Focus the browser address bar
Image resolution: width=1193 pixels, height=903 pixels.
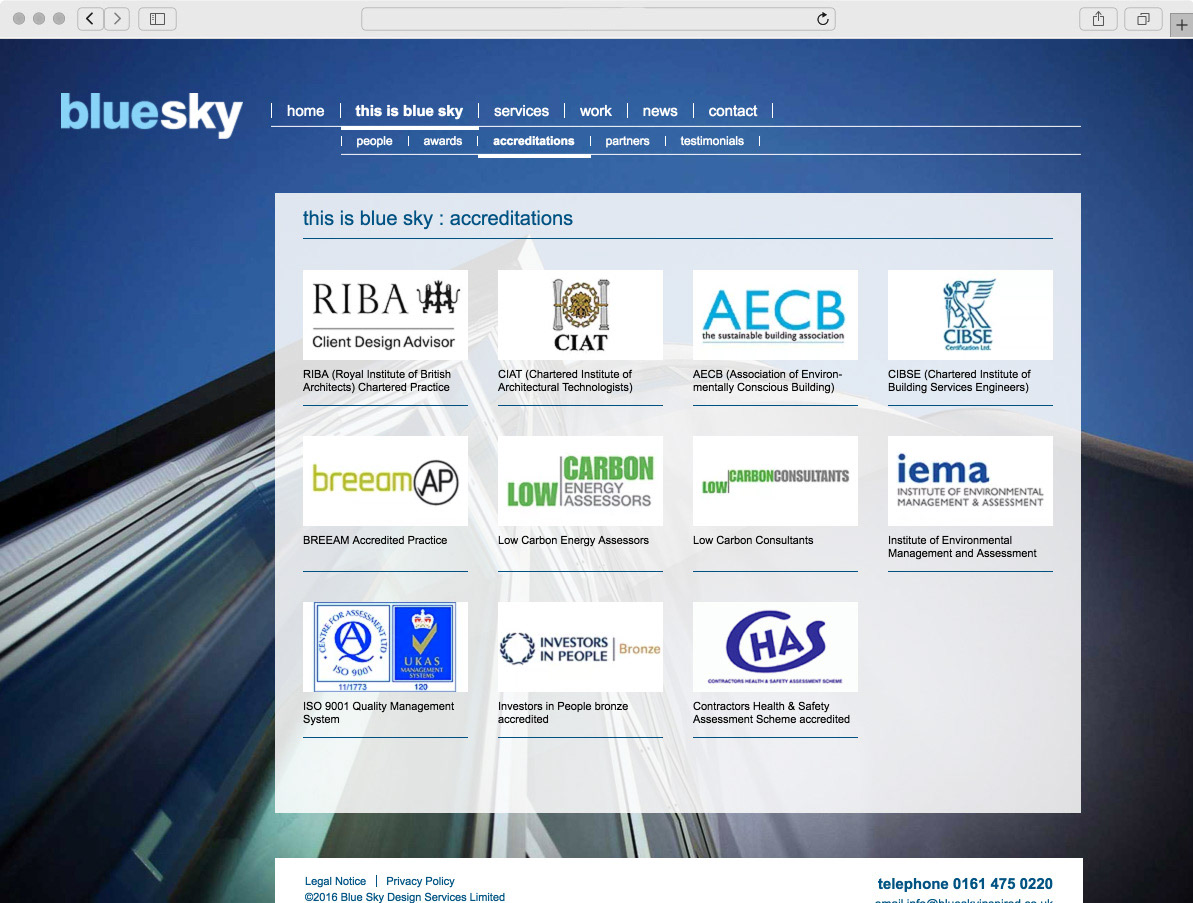coord(598,19)
